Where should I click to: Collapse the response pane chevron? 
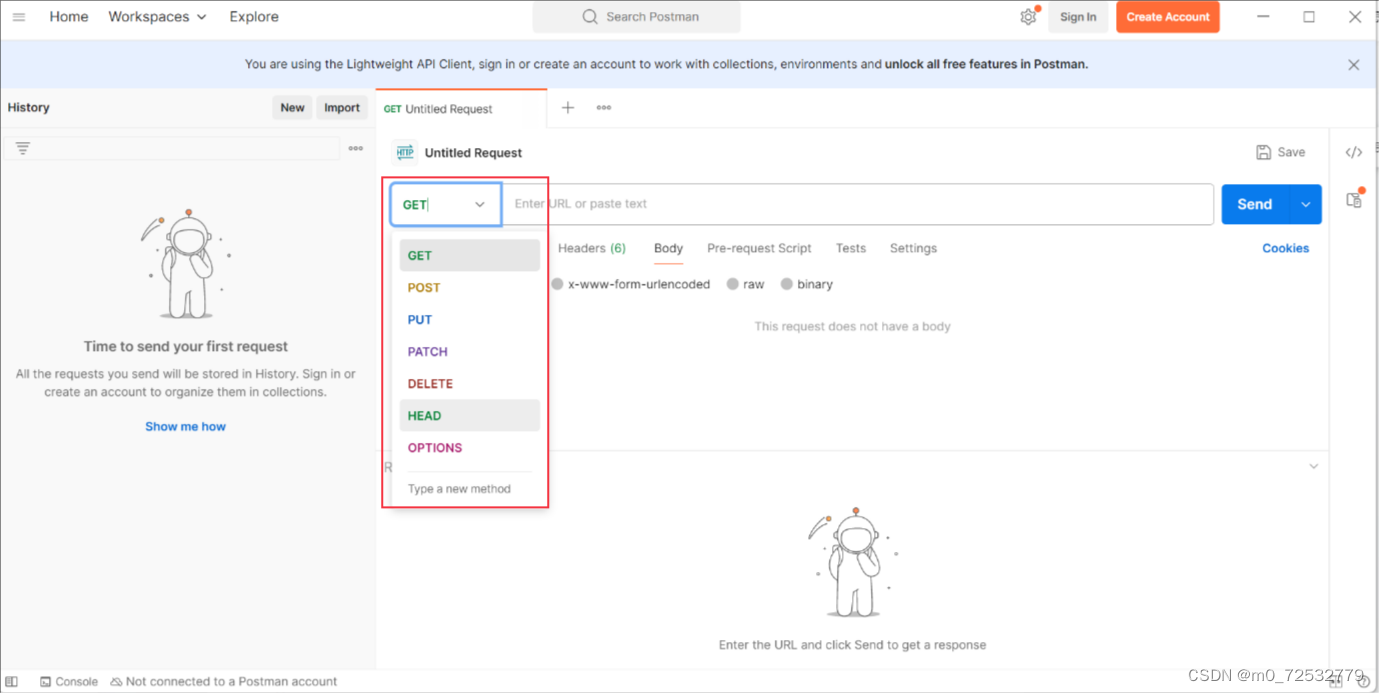click(1314, 467)
